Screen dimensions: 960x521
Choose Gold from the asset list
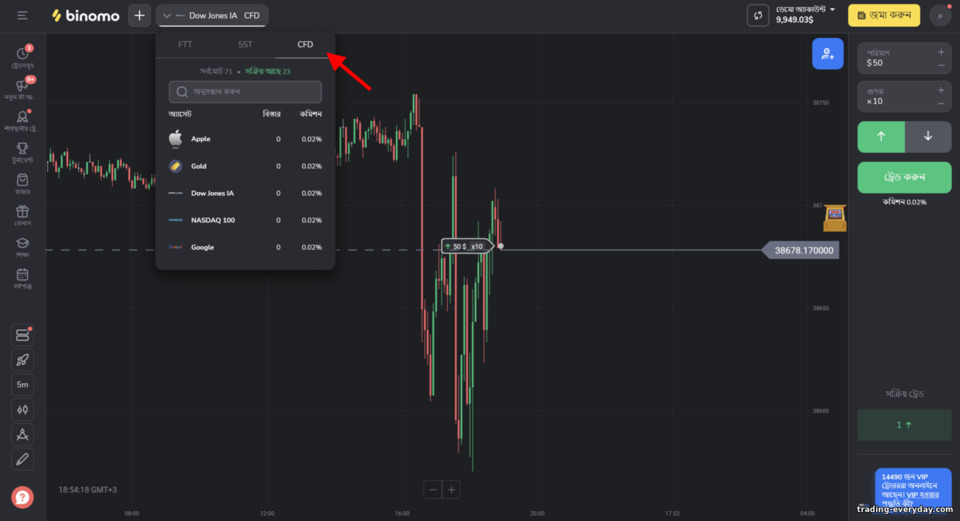245,166
